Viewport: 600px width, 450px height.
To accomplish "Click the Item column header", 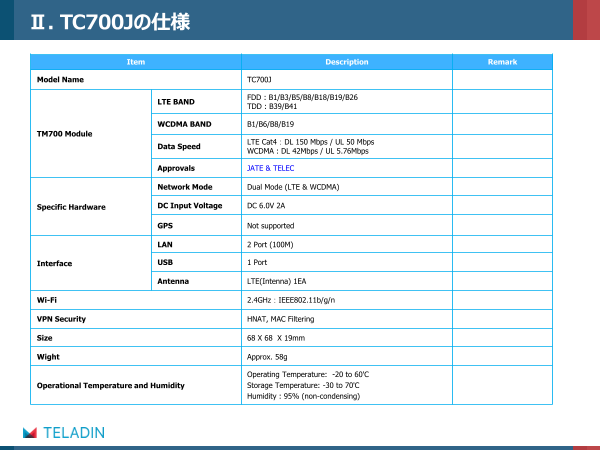I will click(136, 62).
